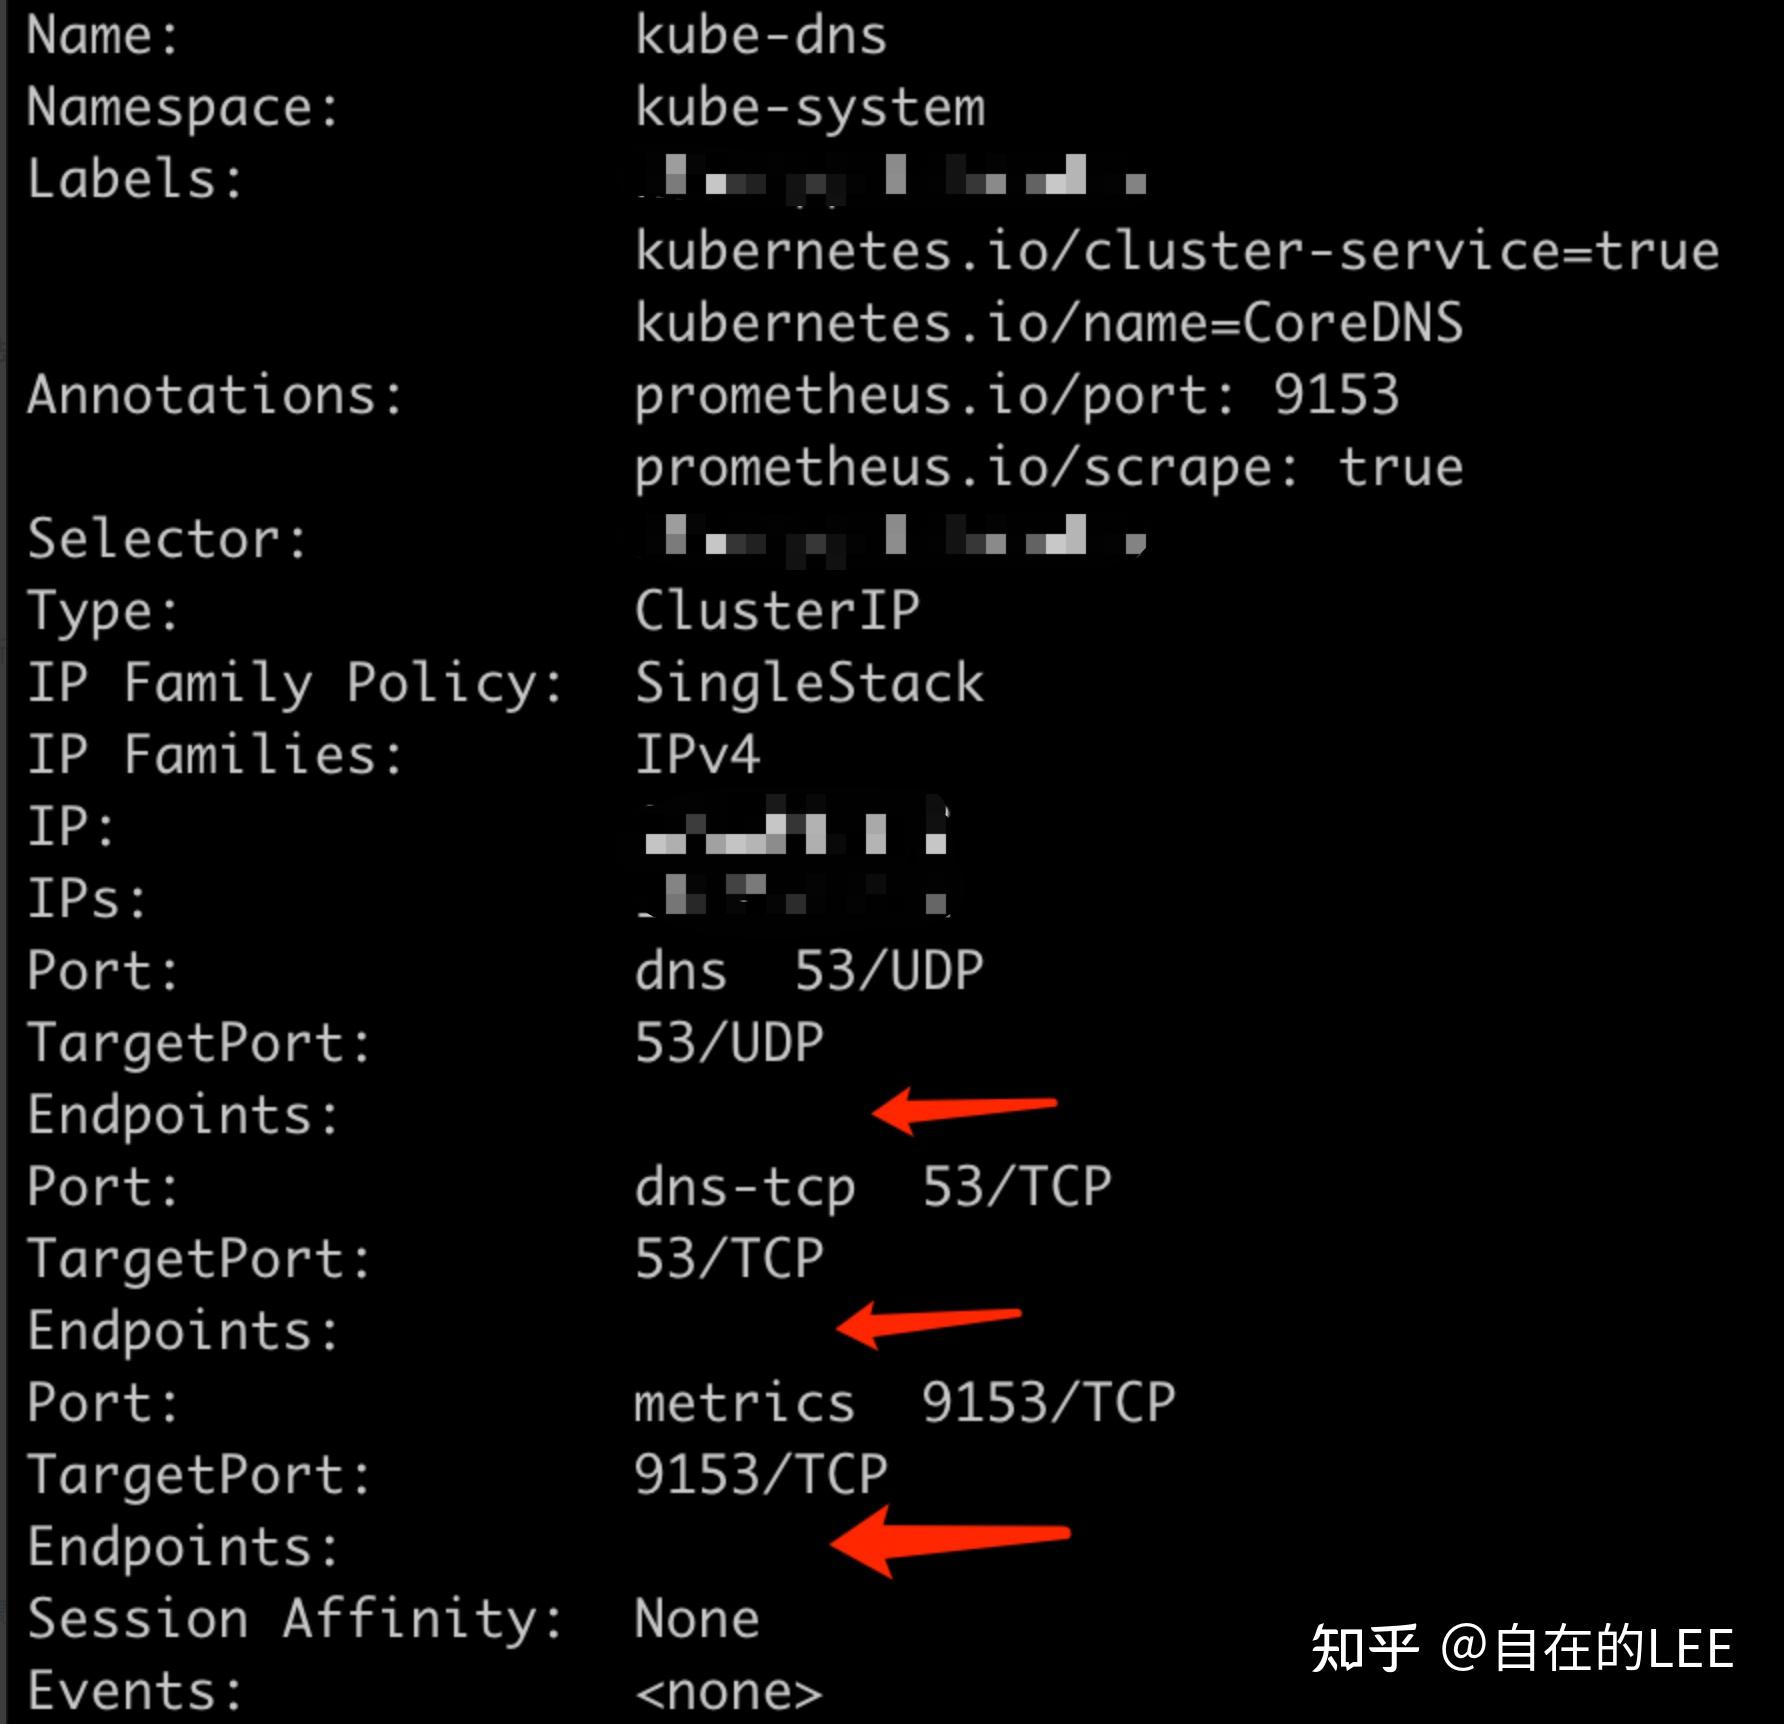Screen dimensions: 1784x1724
Task: Click the Events <none> value
Action: click(728, 1692)
